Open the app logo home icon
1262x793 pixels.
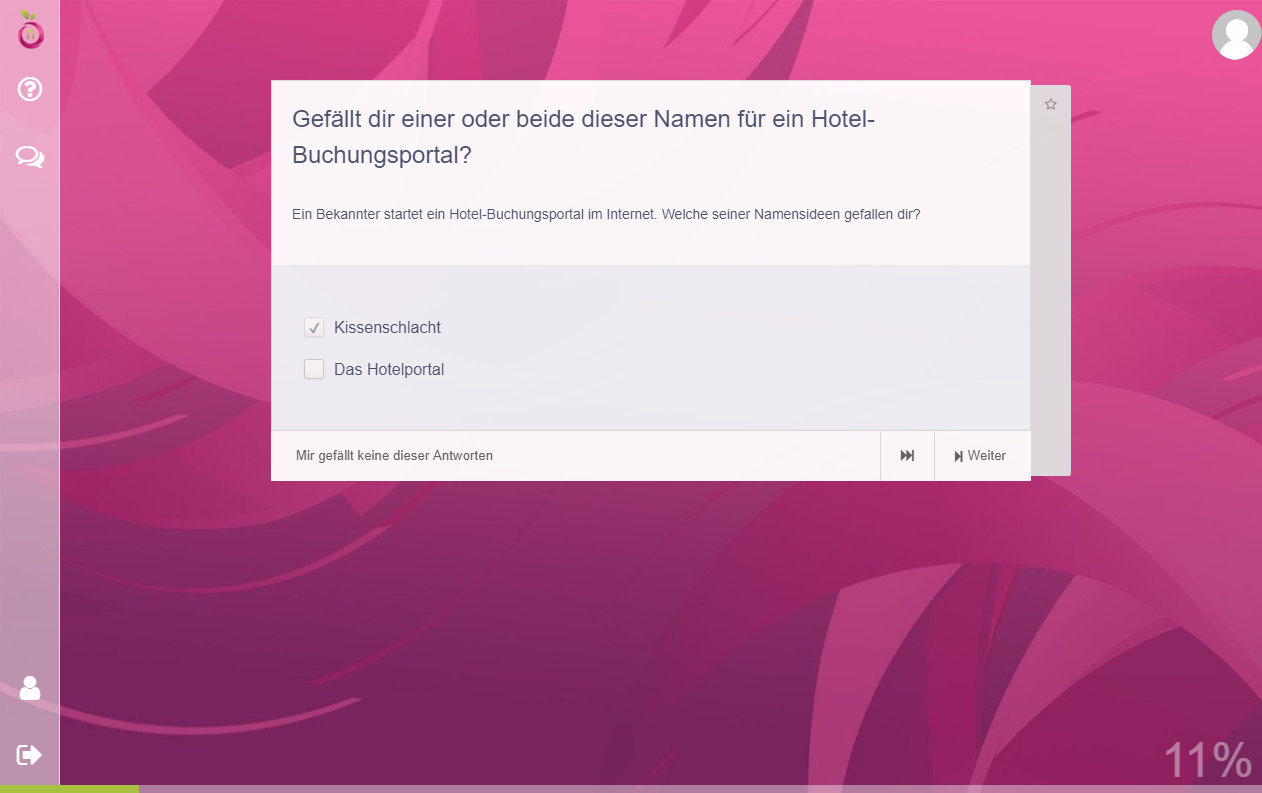click(31, 30)
